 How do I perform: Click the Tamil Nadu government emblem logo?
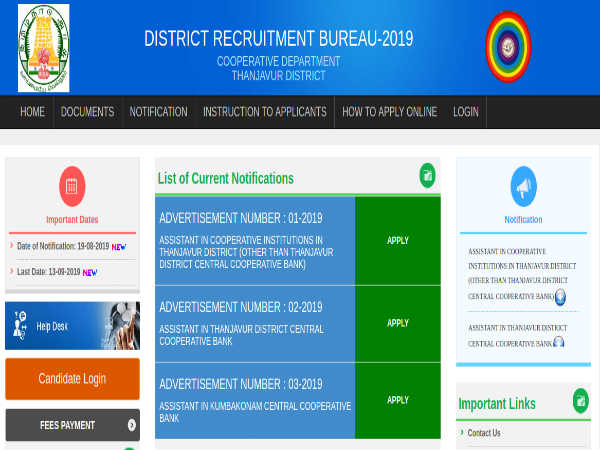[x=43, y=48]
